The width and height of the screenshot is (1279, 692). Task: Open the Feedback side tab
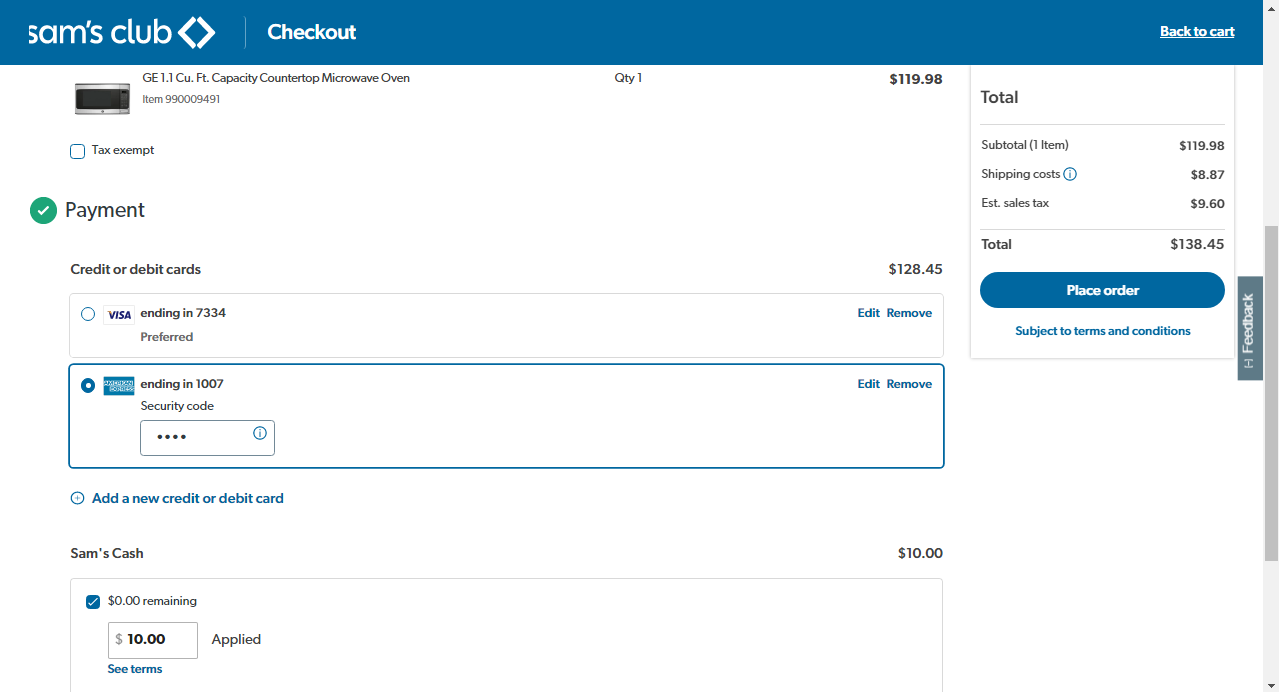coord(1249,328)
